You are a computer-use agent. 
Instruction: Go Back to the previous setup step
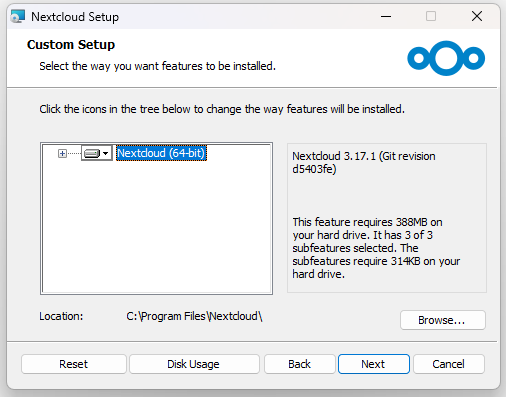pos(299,364)
